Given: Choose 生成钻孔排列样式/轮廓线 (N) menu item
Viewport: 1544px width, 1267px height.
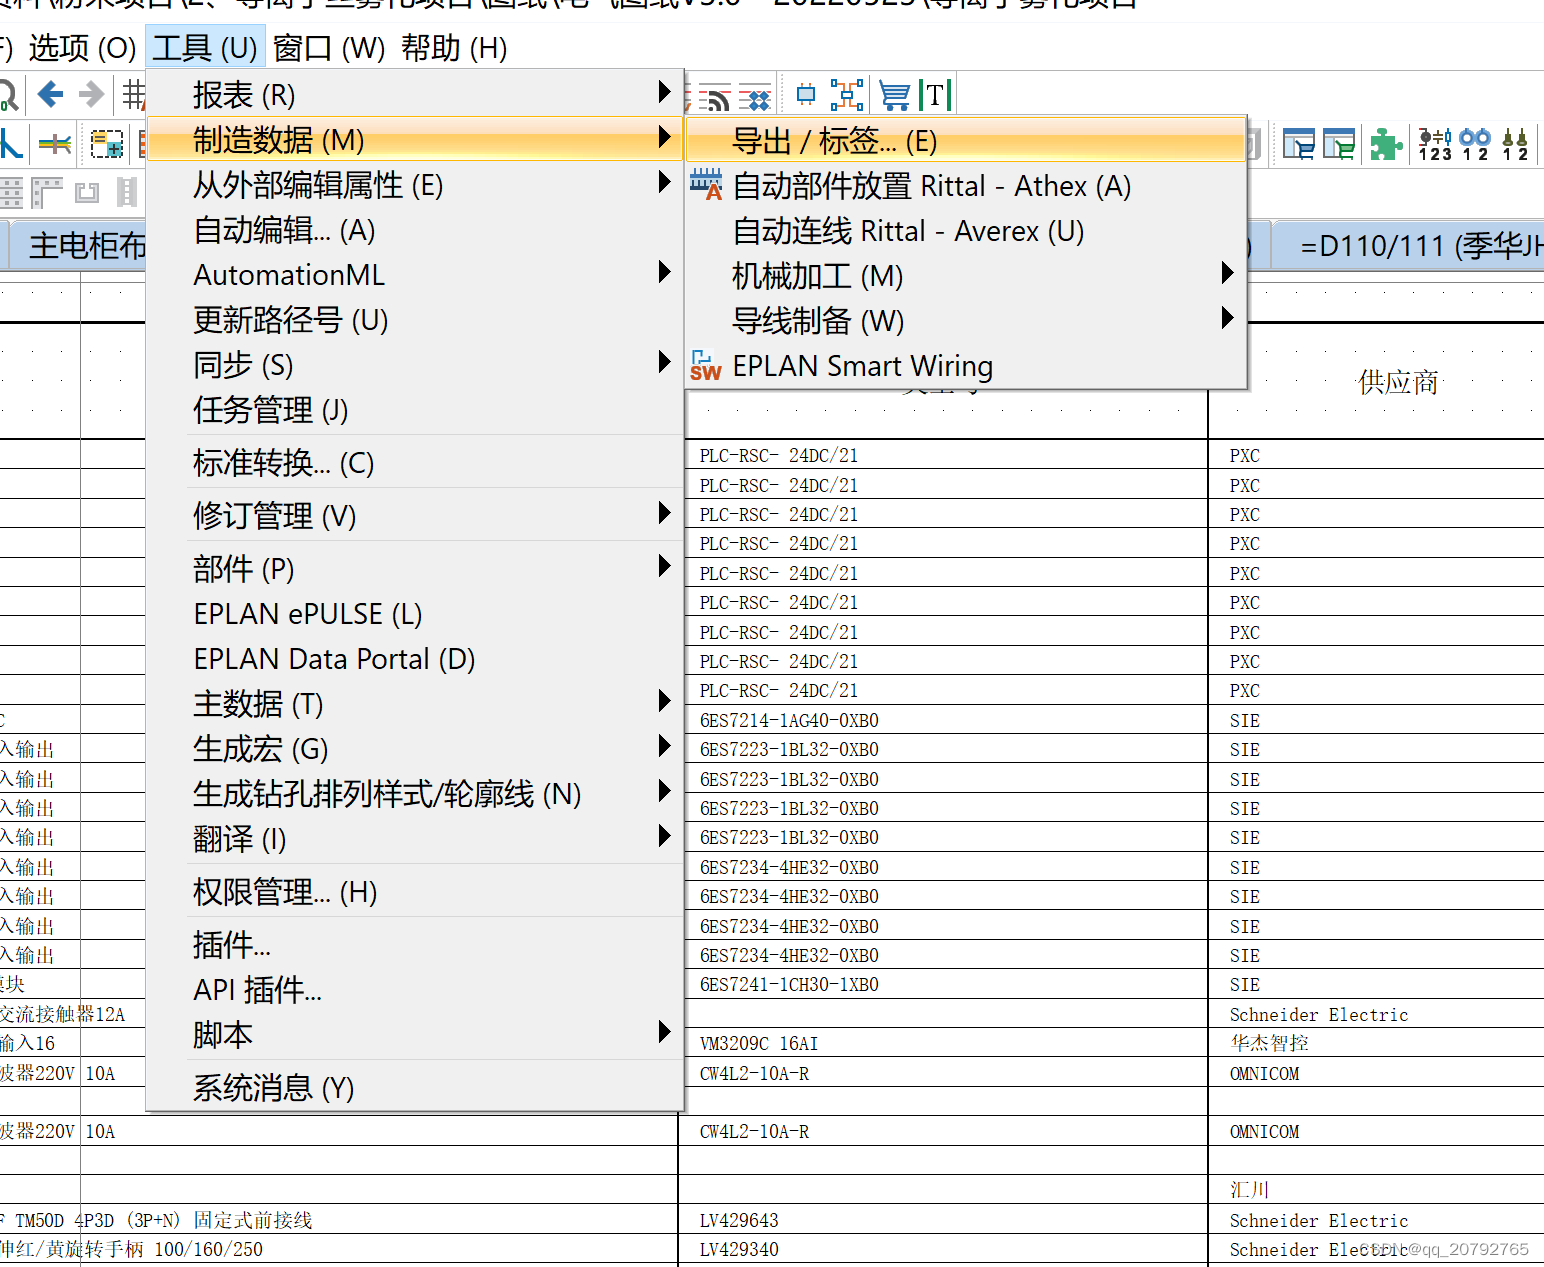Looking at the screenshot, I should pyautogui.click(x=415, y=794).
